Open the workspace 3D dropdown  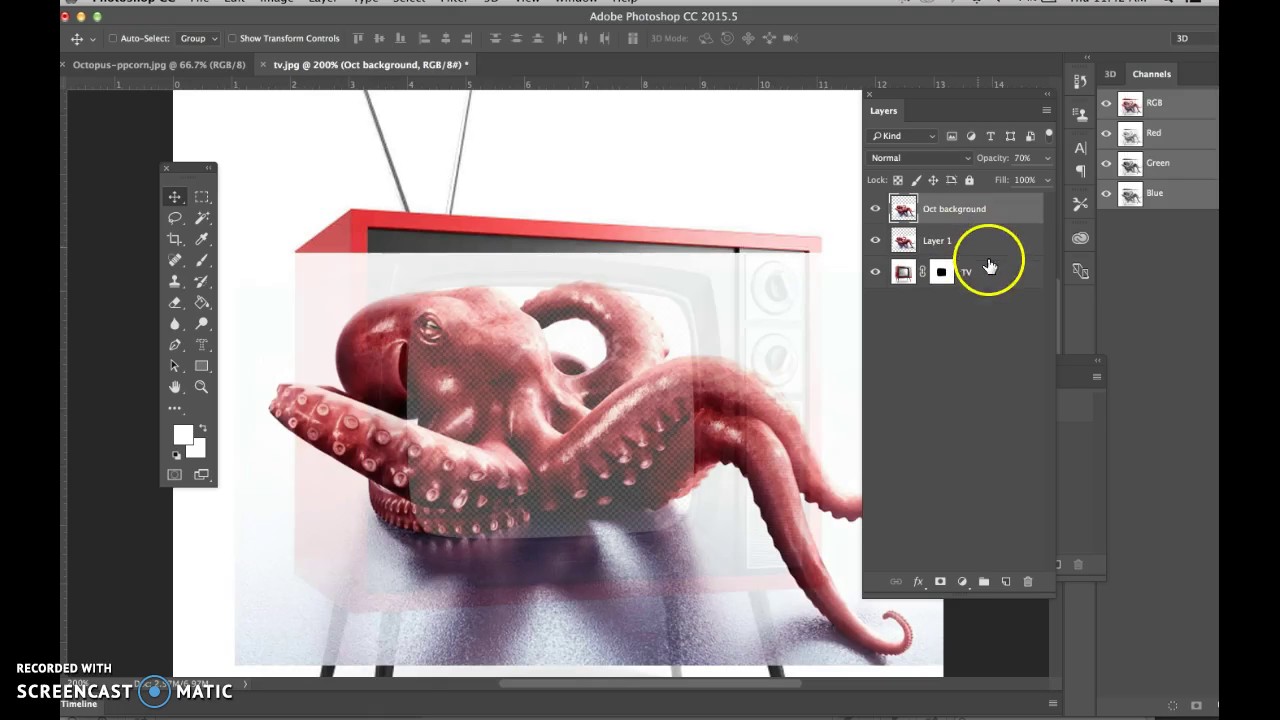[x=1194, y=39]
